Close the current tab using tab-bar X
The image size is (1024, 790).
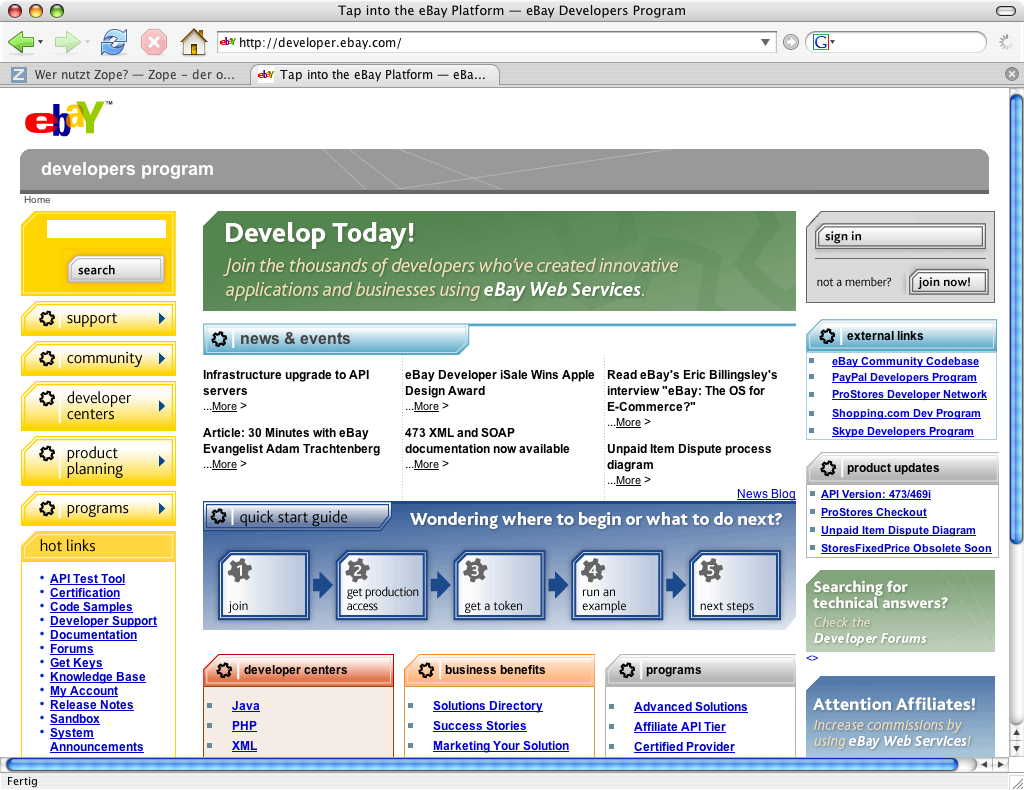[1012, 74]
